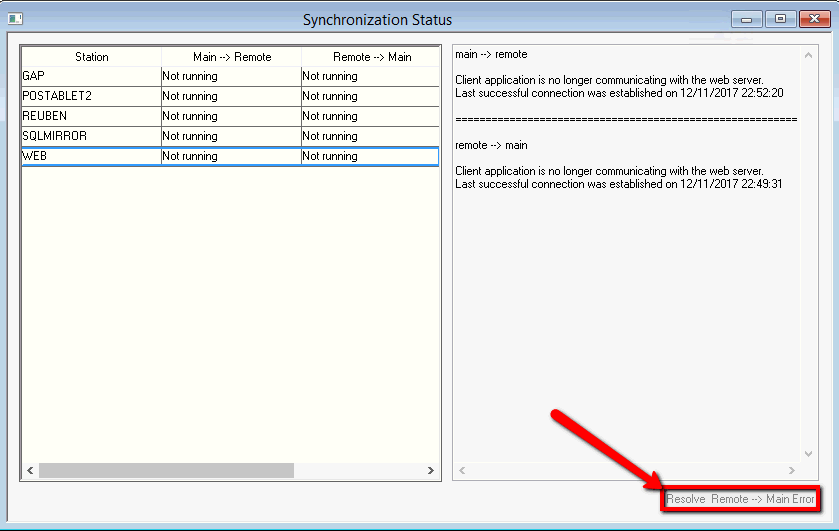Select the SQLMIRROR station row
This screenshot has width=839, height=531.
(90, 136)
